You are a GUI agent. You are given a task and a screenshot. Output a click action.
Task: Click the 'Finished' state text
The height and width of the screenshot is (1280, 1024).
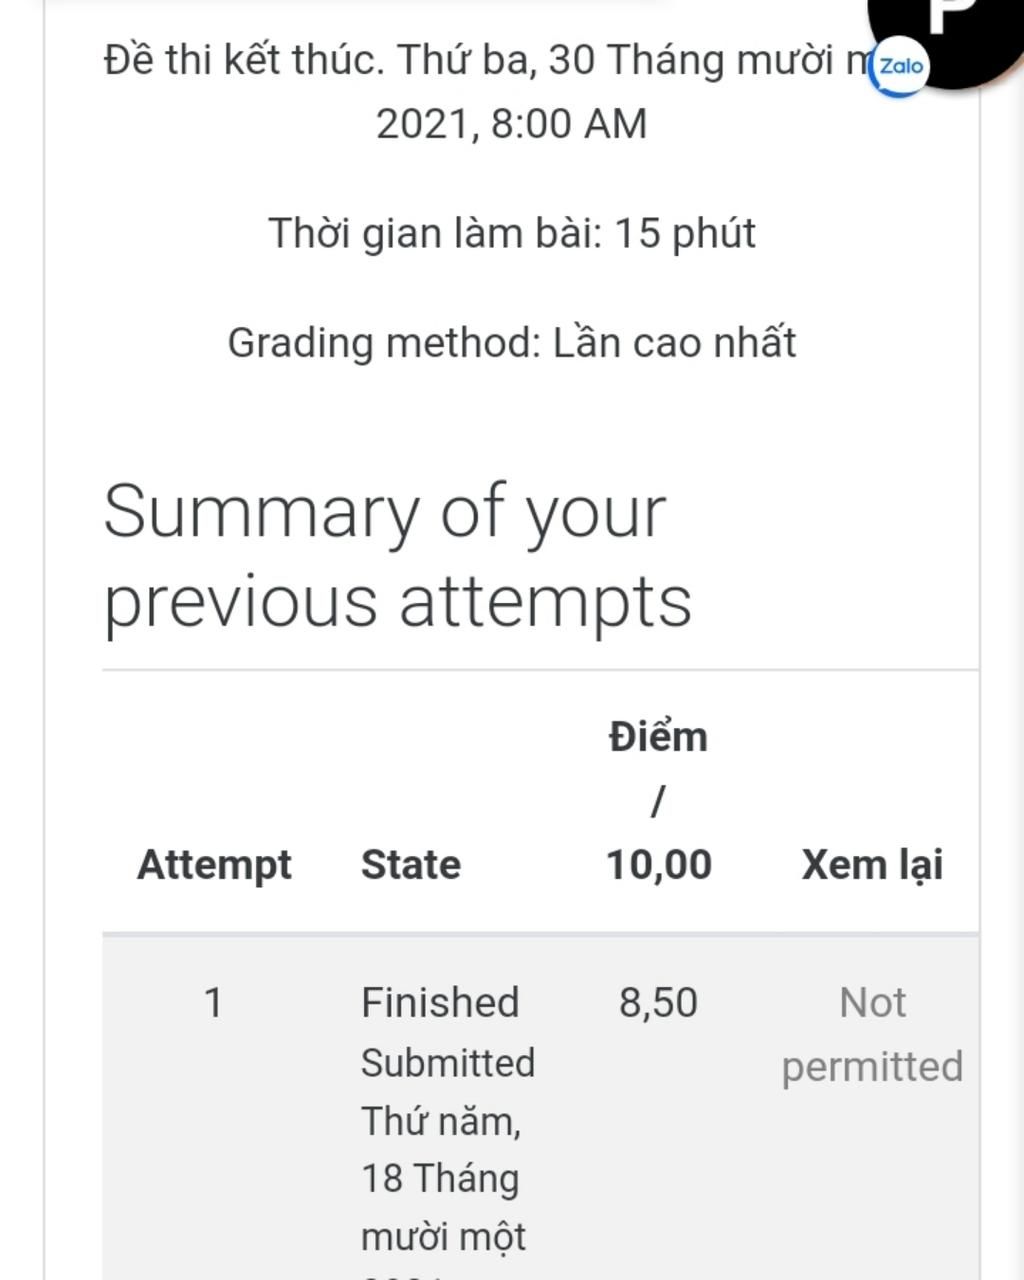pyautogui.click(x=440, y=1003)
